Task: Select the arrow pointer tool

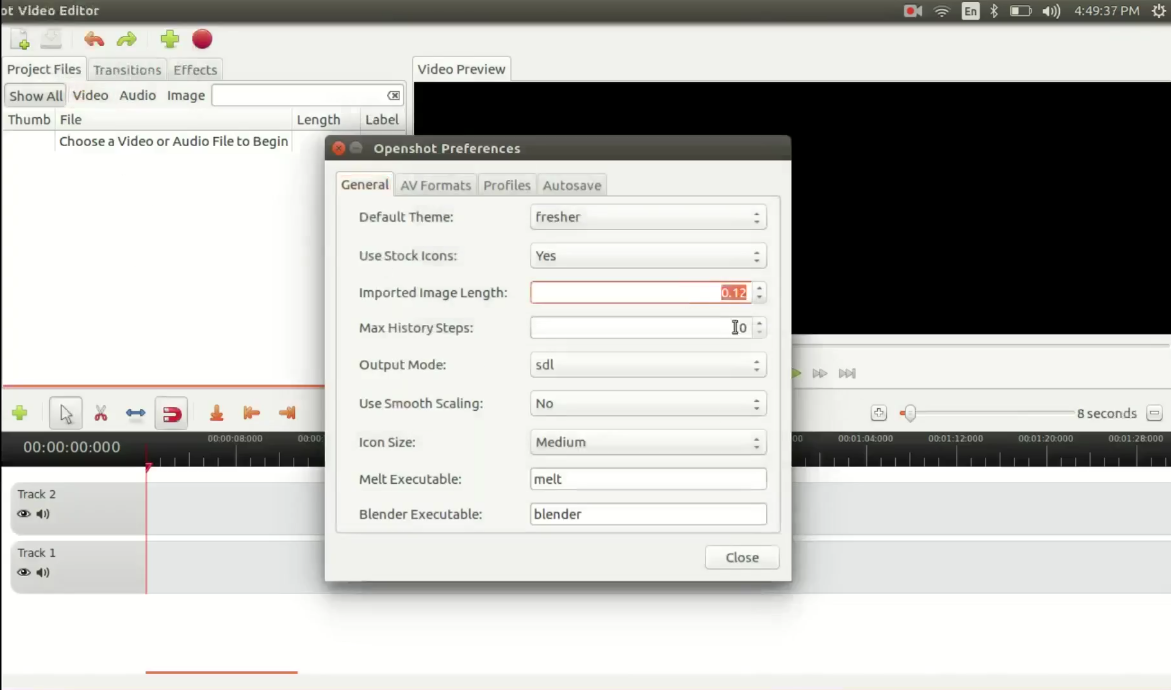Action: [66, 413]
